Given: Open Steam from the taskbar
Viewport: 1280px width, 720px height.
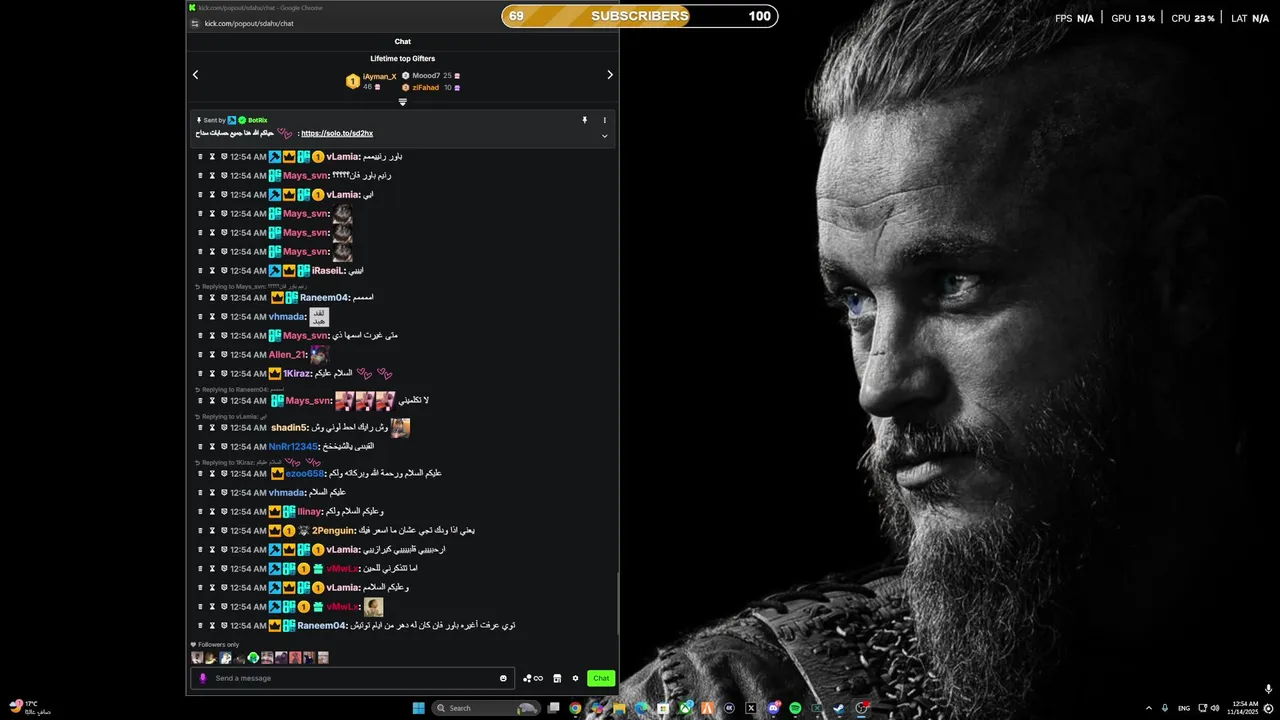Looking at the screenshot, I should click(839, 708).
